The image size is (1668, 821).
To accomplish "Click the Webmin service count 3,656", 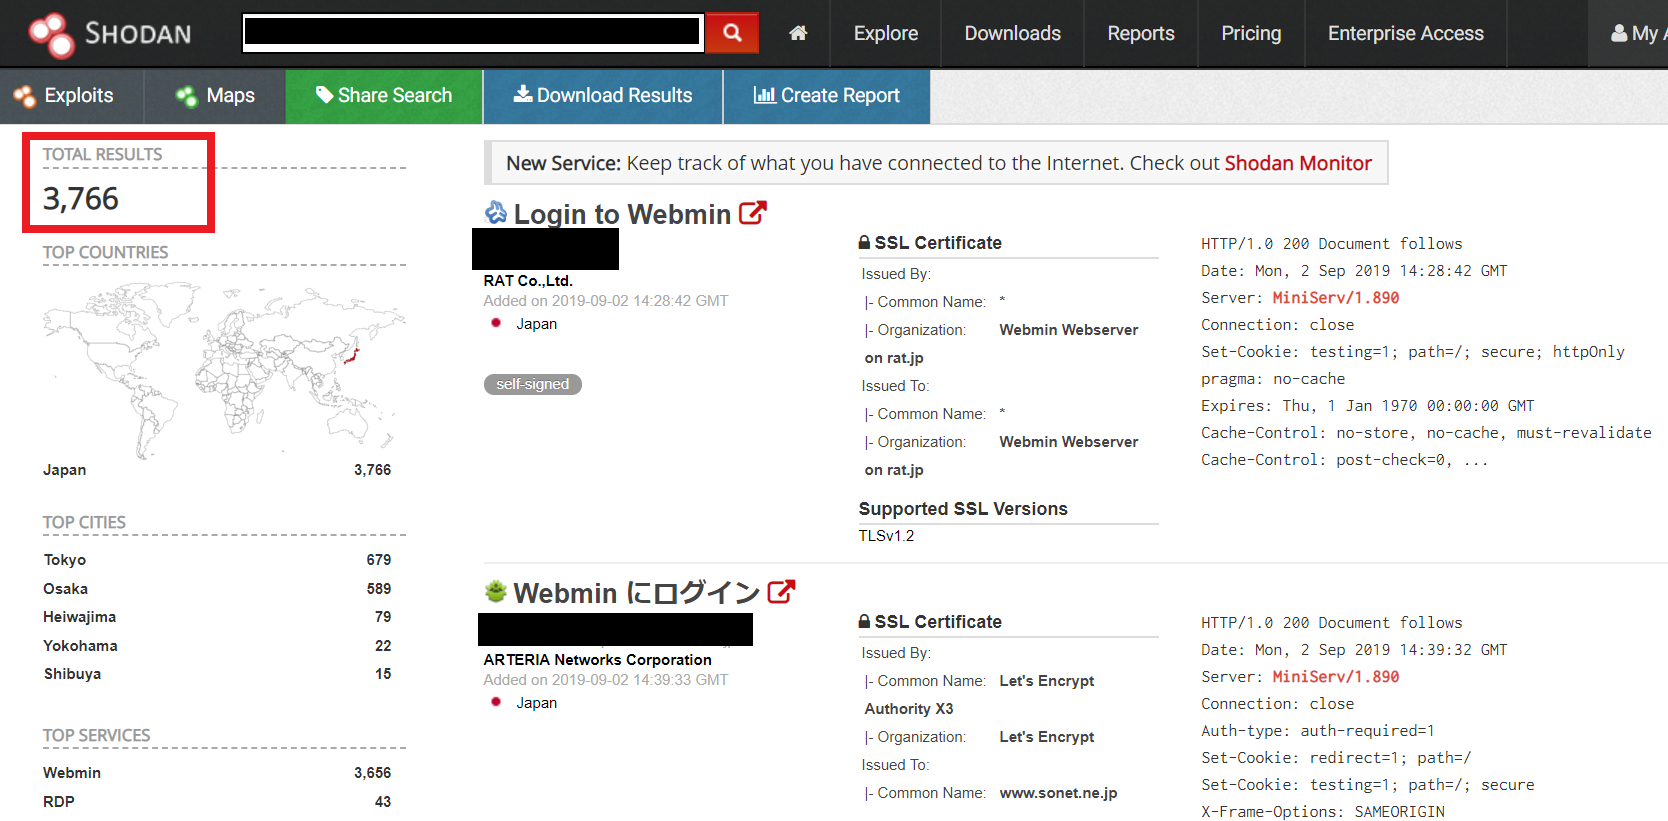I will (372, 773).
